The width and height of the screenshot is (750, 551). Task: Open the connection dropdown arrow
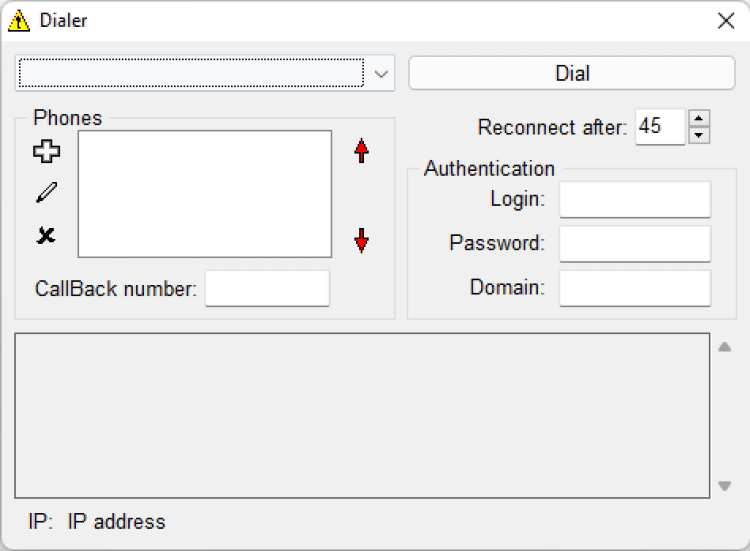(381, 73)
